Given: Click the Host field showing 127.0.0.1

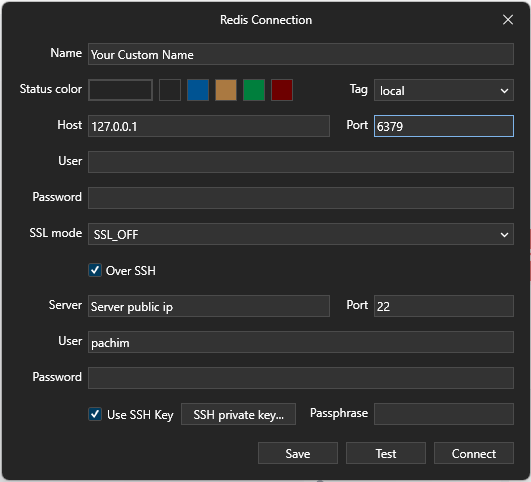Looking at the screenshot, I should click(x=209, y=126).
